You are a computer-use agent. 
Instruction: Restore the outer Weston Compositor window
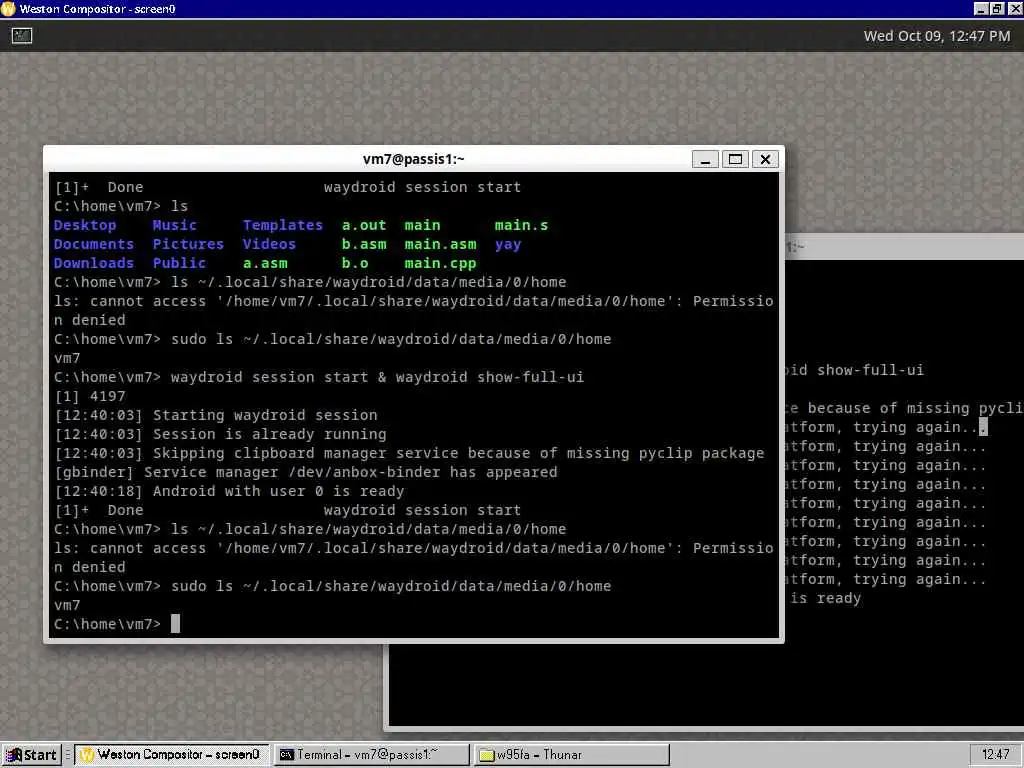[x=997, y=8]
